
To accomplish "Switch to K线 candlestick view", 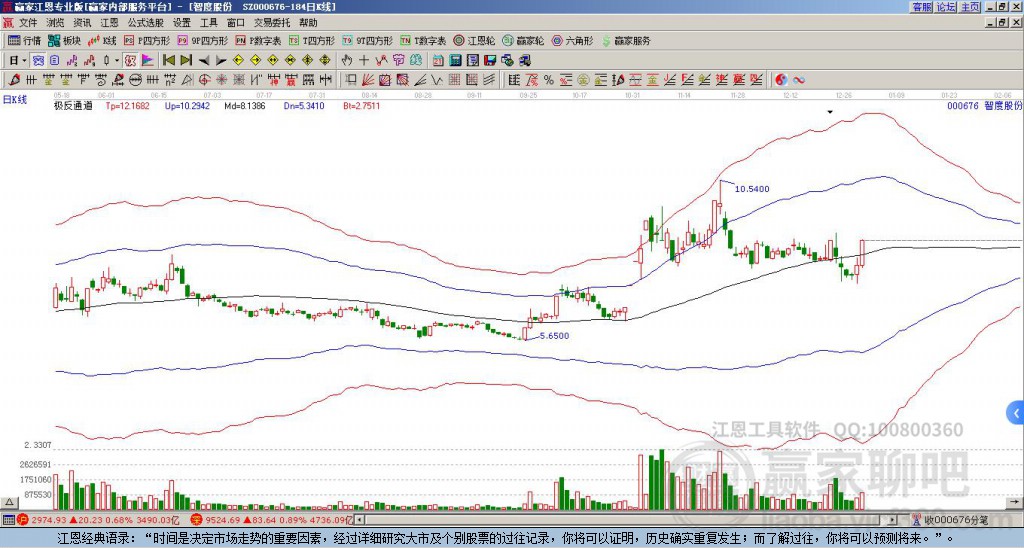I will pos(103,40).
